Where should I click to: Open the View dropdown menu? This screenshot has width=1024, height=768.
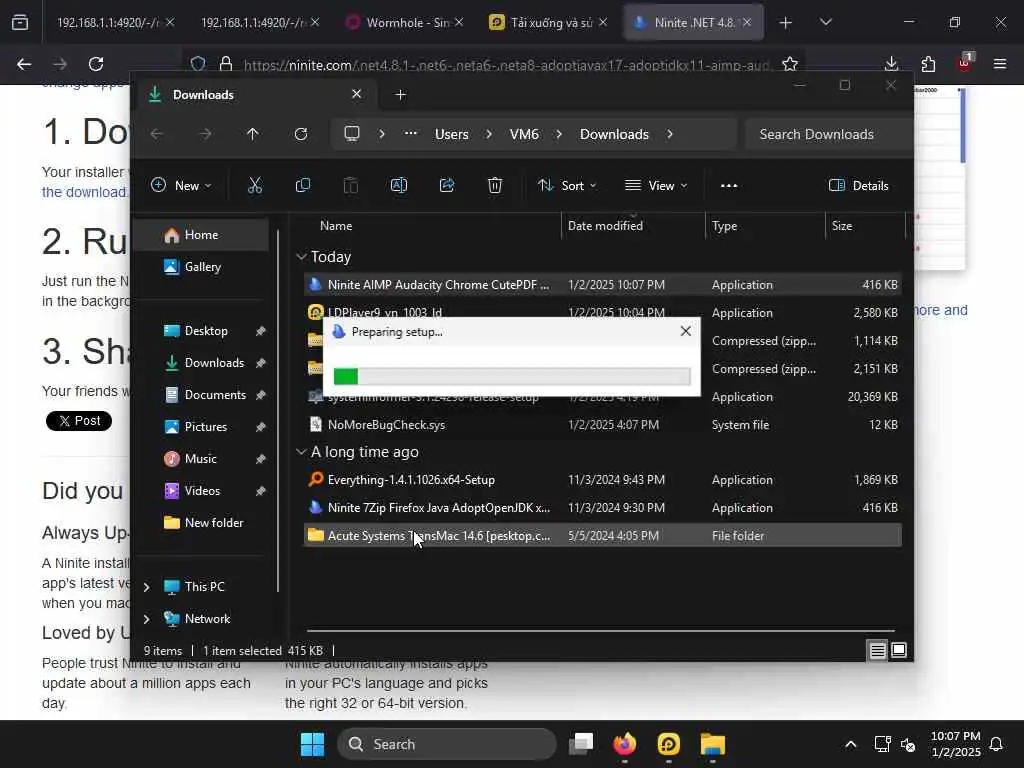656,185
